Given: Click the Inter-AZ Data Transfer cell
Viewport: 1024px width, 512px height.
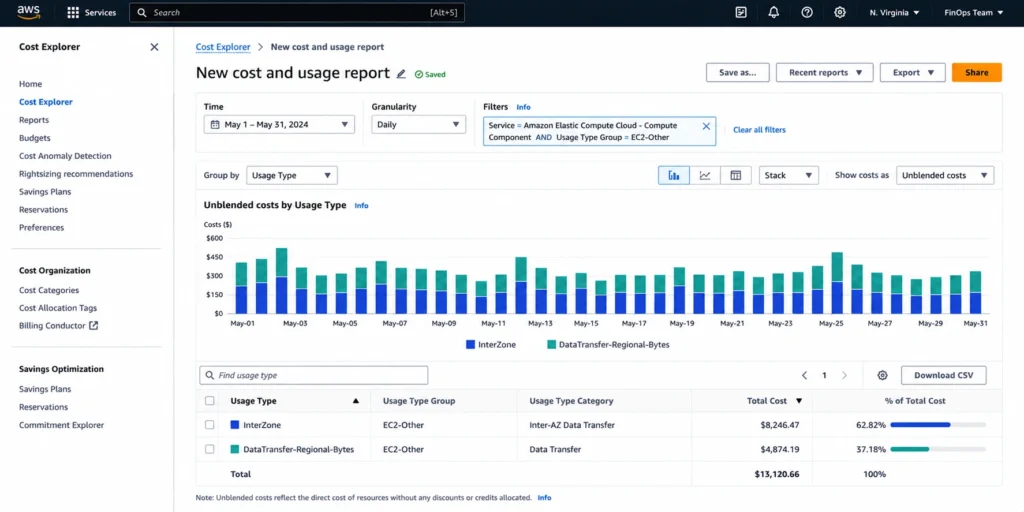Looking at the screenshot, I should (x=572, y=425).
